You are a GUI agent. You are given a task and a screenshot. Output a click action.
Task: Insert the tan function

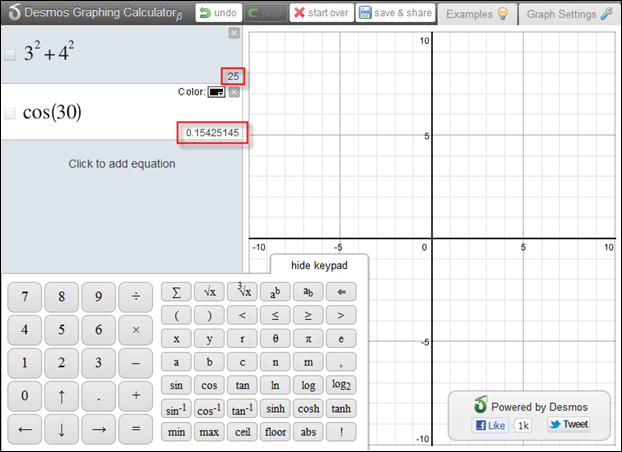pyautogui.click(x=242, y=385)
